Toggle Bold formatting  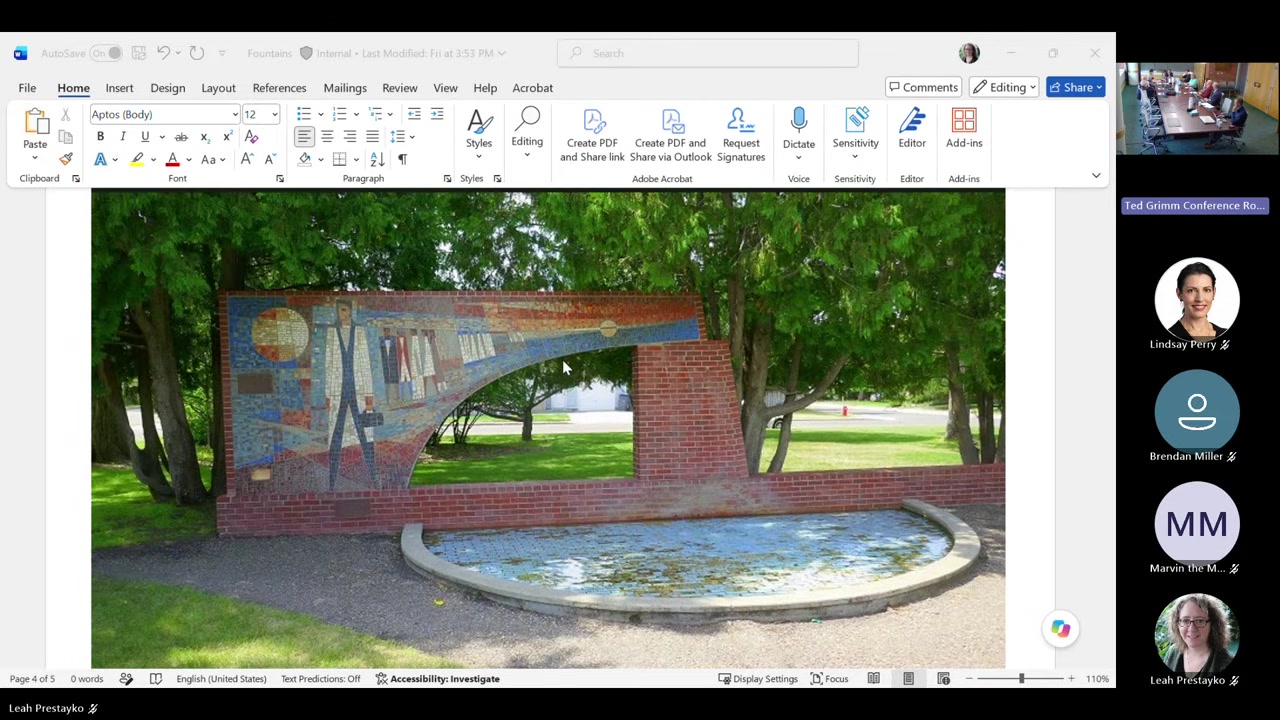[100, 137]
